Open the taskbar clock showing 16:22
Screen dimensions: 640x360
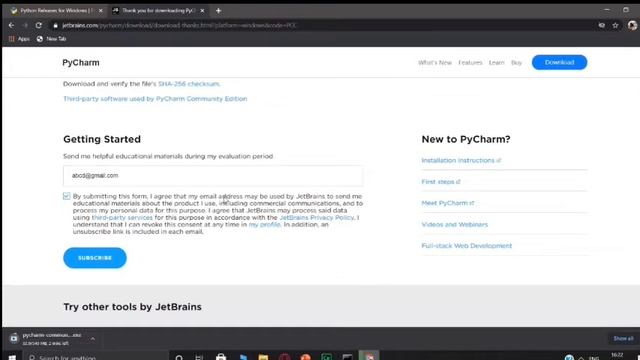tap(617, 356)
